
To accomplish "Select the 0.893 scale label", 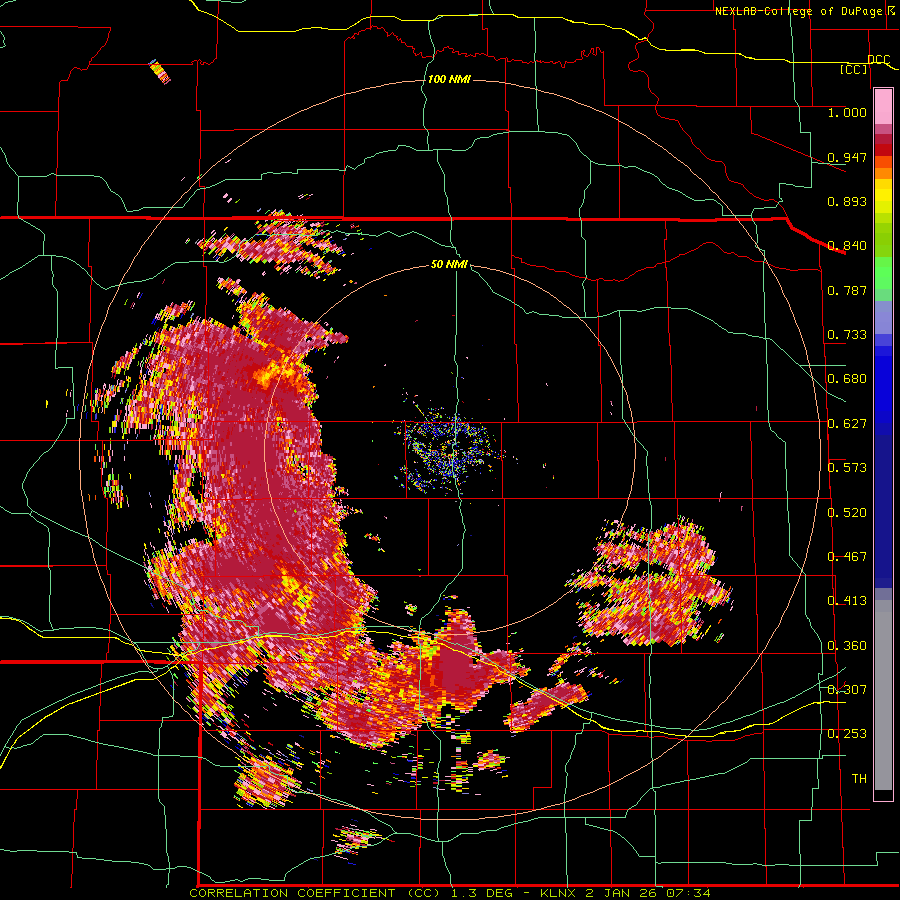I will point(847,201).
